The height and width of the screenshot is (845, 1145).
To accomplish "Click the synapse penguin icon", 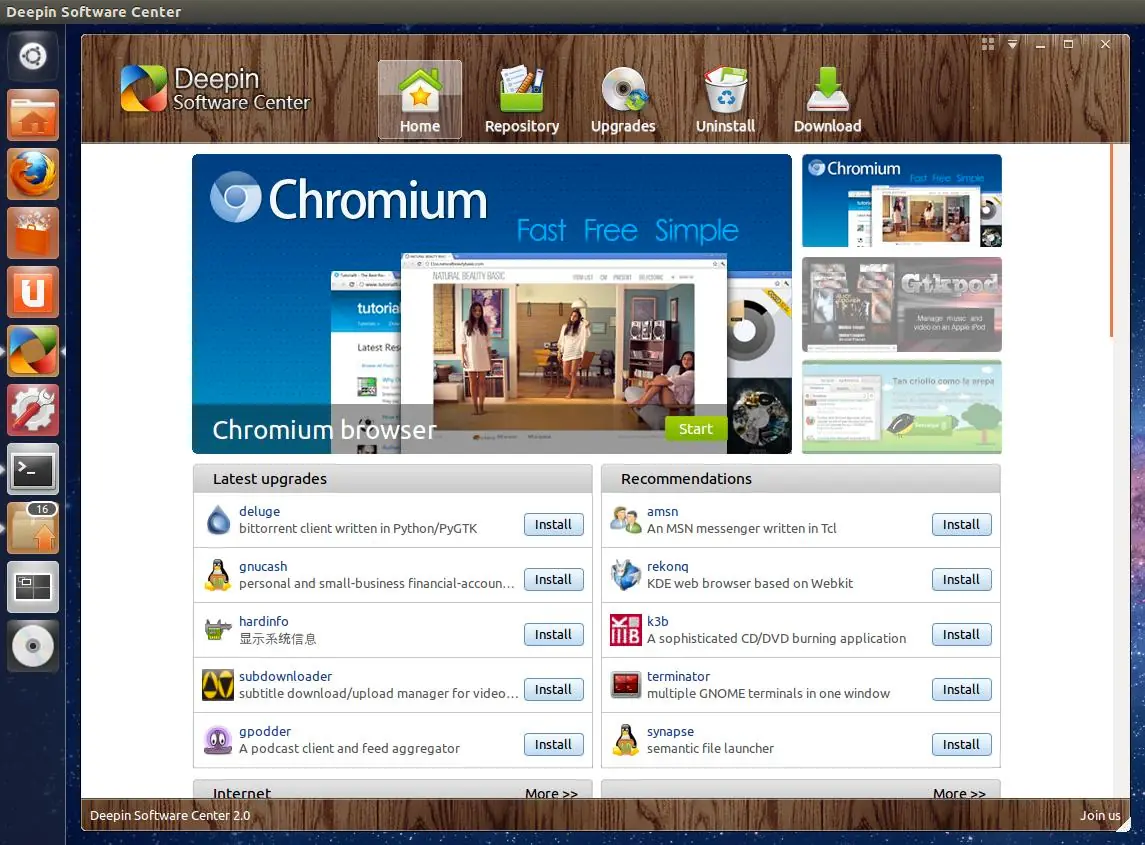I will tap(626, 740).
